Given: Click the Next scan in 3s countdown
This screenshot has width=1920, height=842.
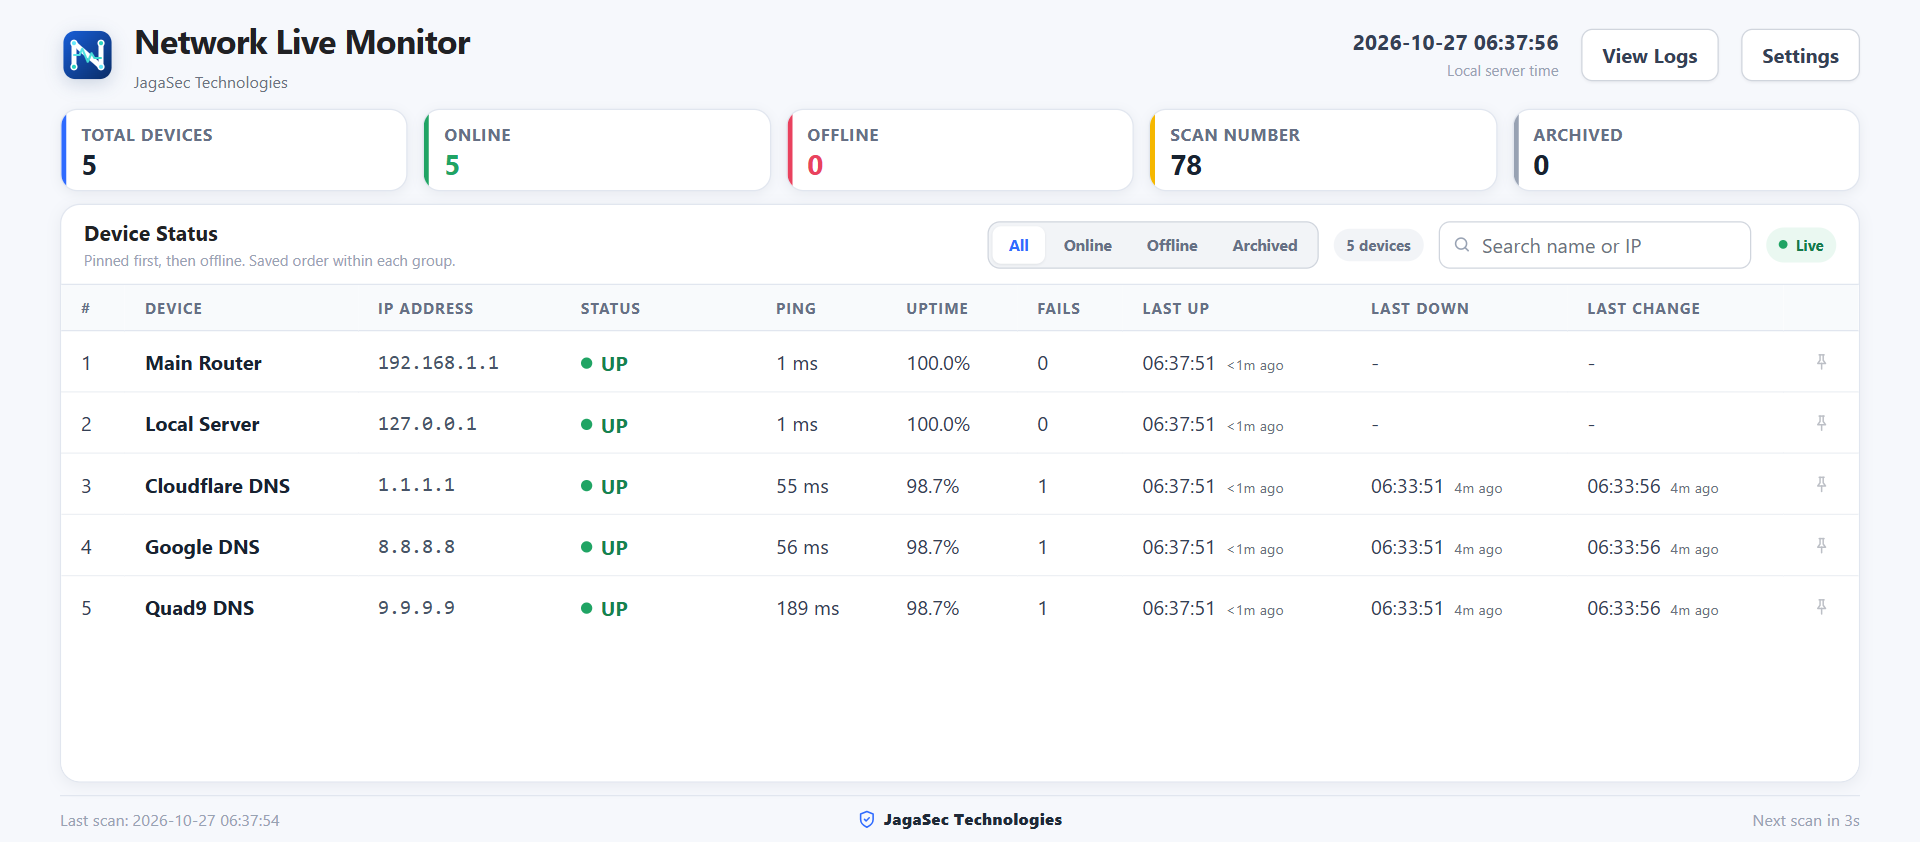Looking at the screenshot, I should coord(1806,821).
